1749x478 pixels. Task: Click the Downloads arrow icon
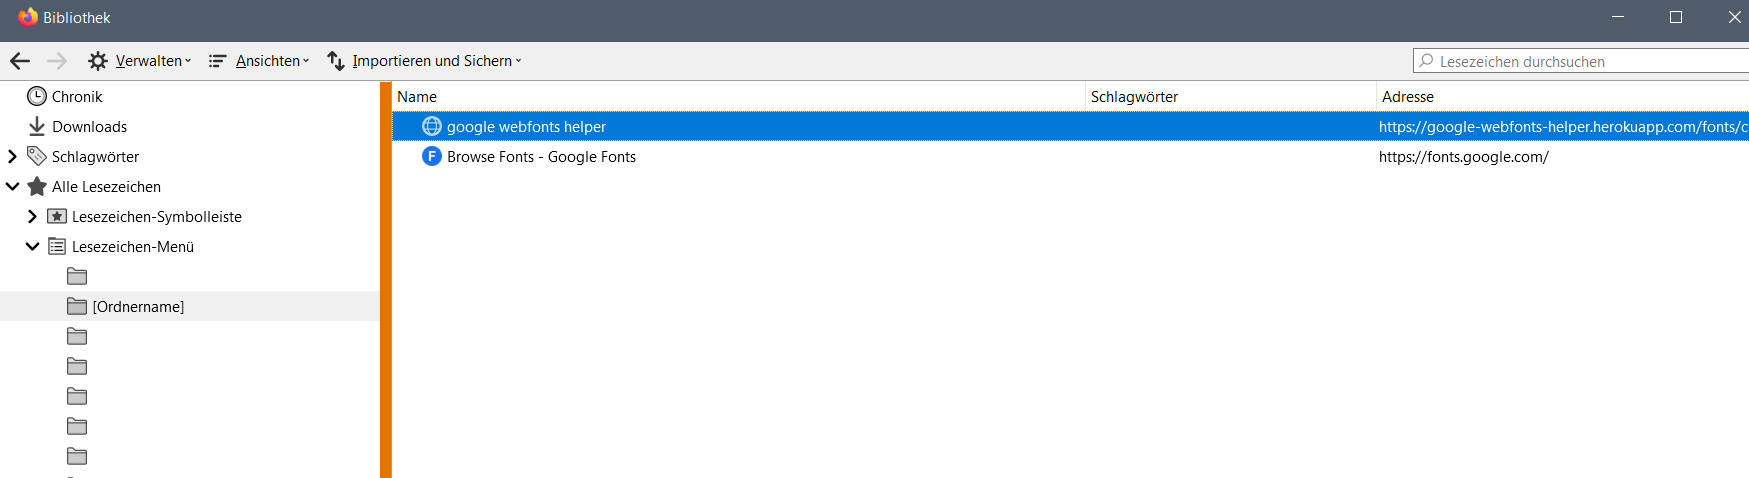tap(37, 126)
